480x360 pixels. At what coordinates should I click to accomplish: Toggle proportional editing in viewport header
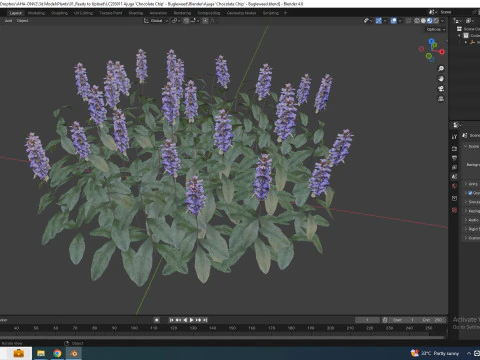point(205,21)
